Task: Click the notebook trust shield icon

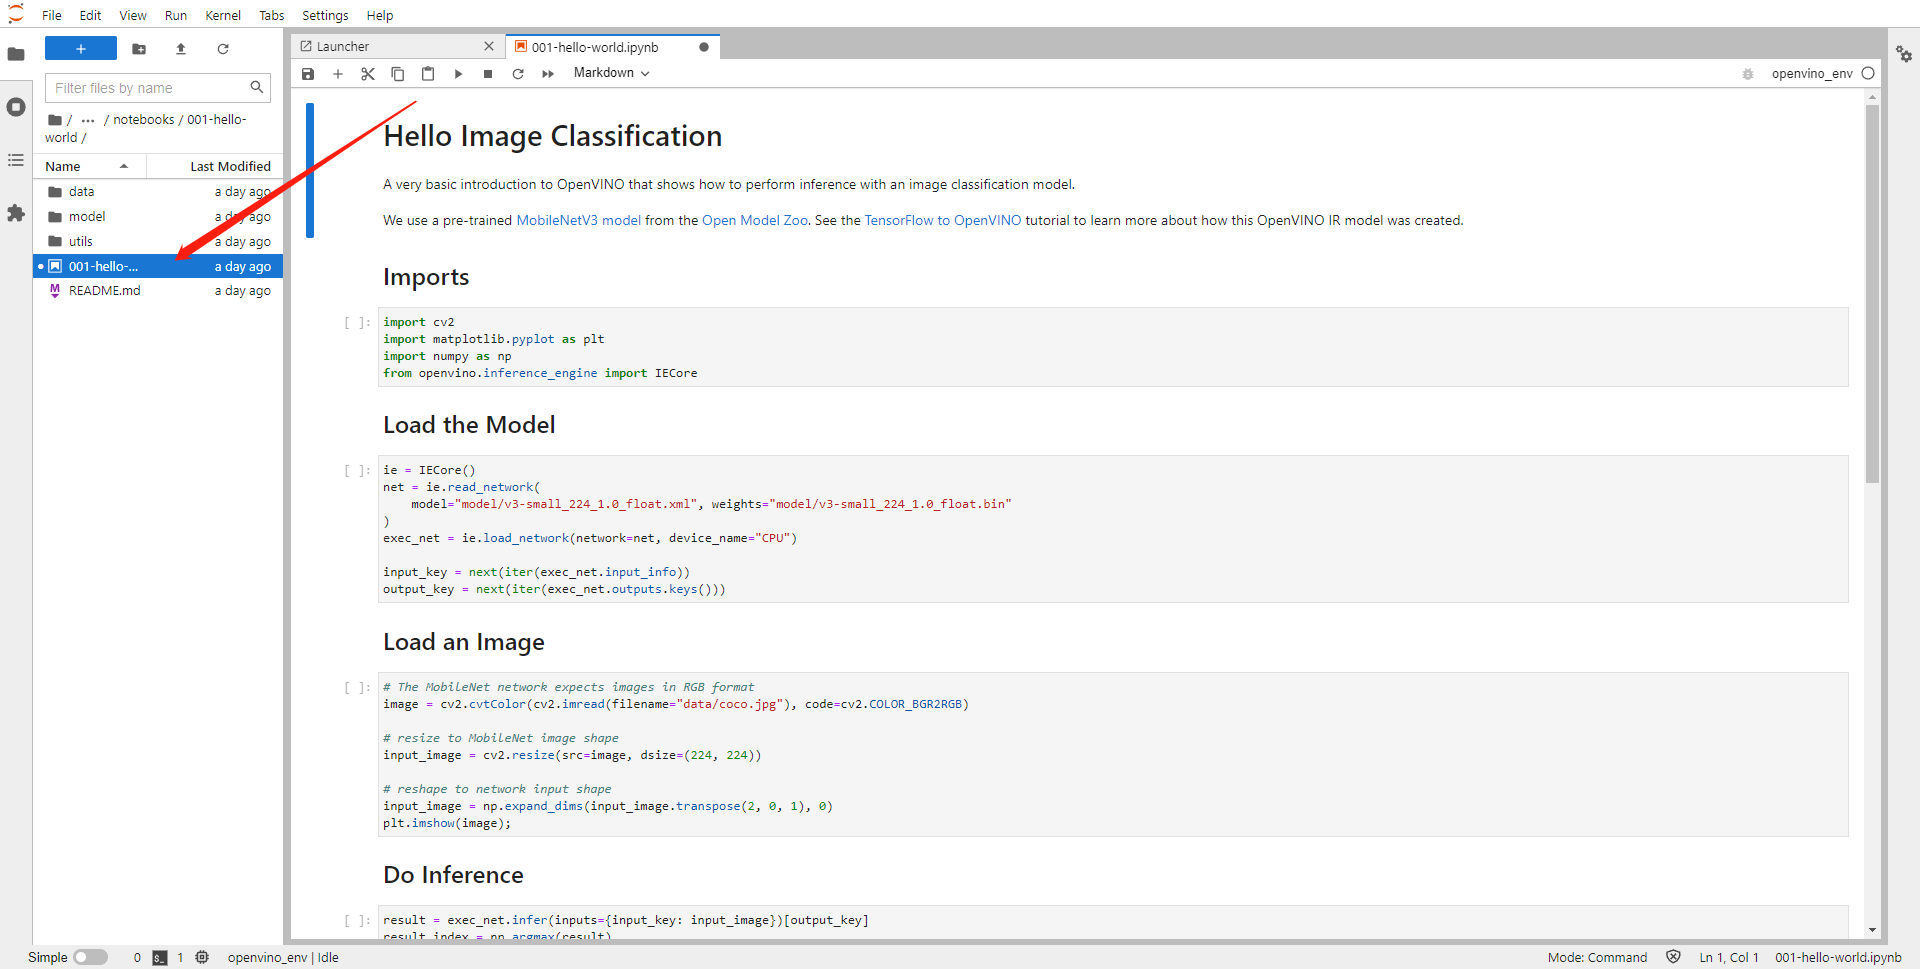Action: (x=1673, y=957)
